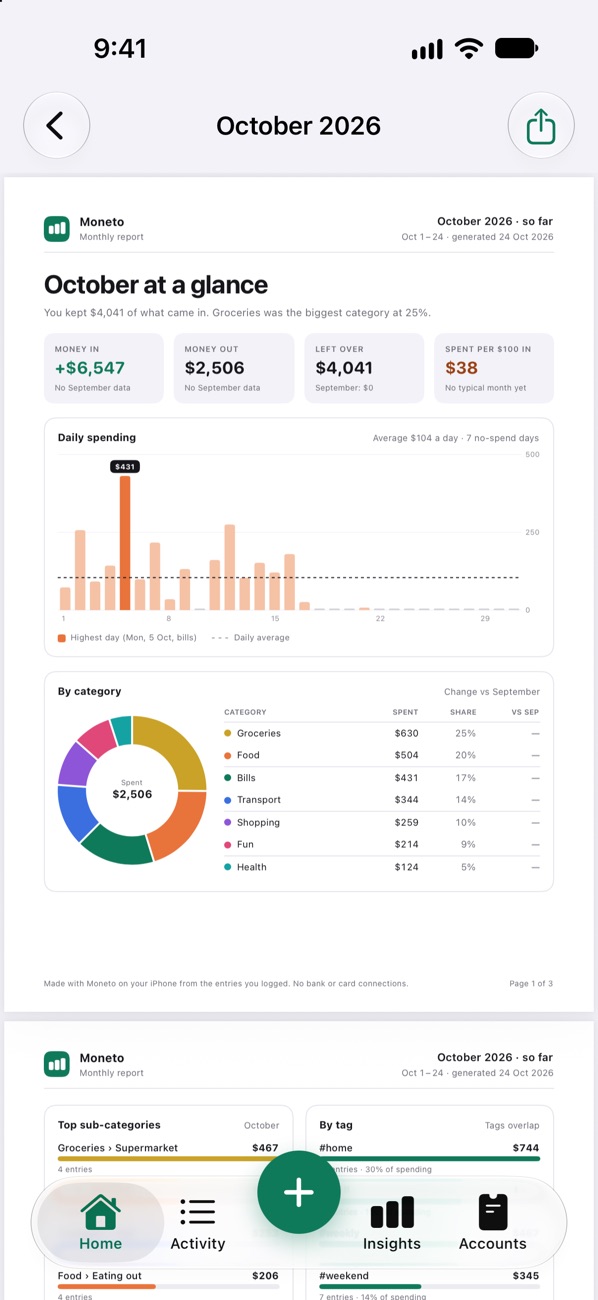598x1300 pixels.
Task: Tap the $431 tooltip label
Action: point(125,467)
